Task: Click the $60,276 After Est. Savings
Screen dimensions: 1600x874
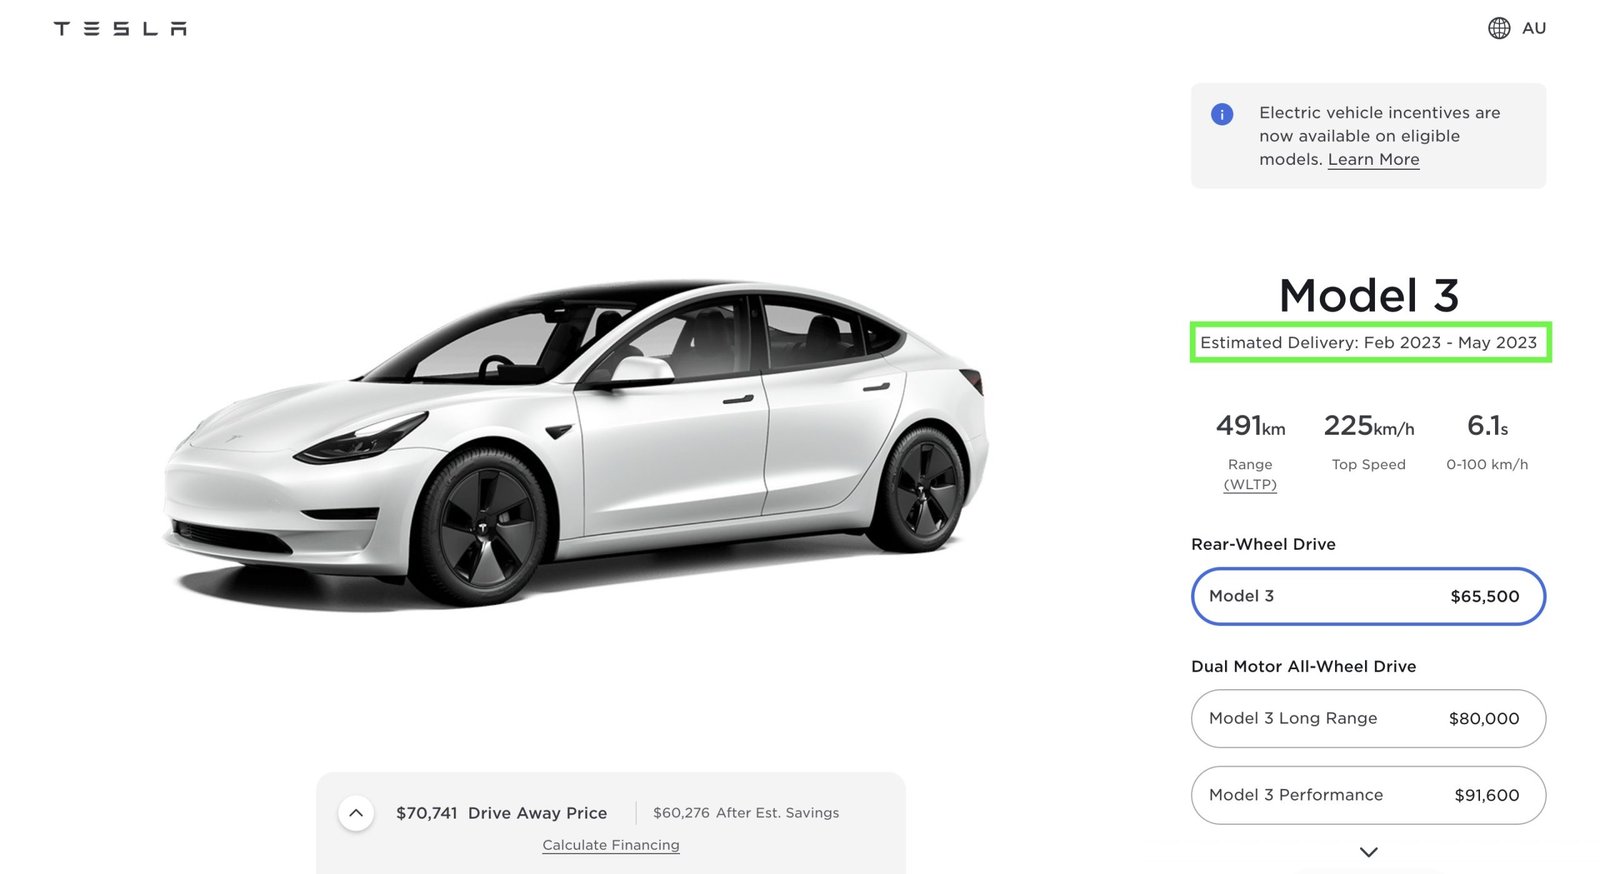Action: click(x=745, y=813)
